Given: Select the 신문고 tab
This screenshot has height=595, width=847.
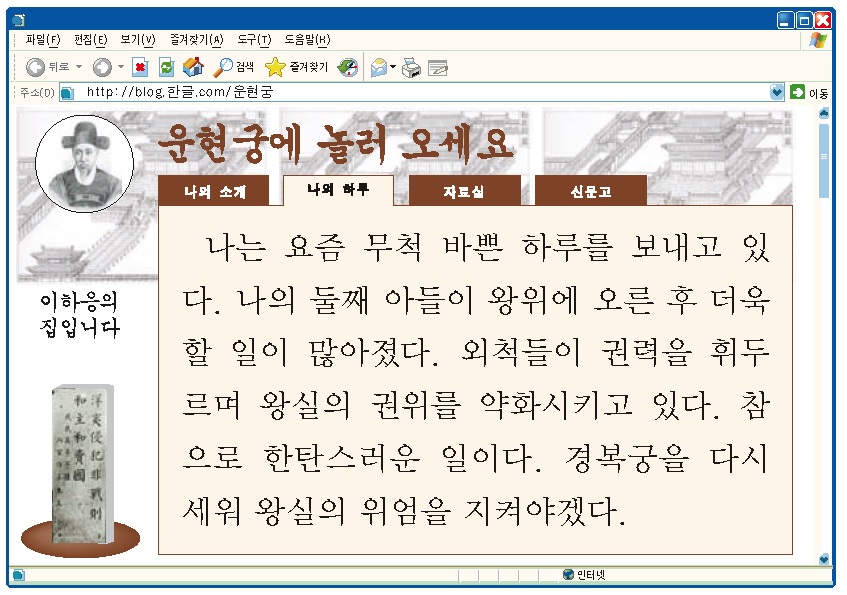Looking at the screenshot, I should (x=590, y=191).
